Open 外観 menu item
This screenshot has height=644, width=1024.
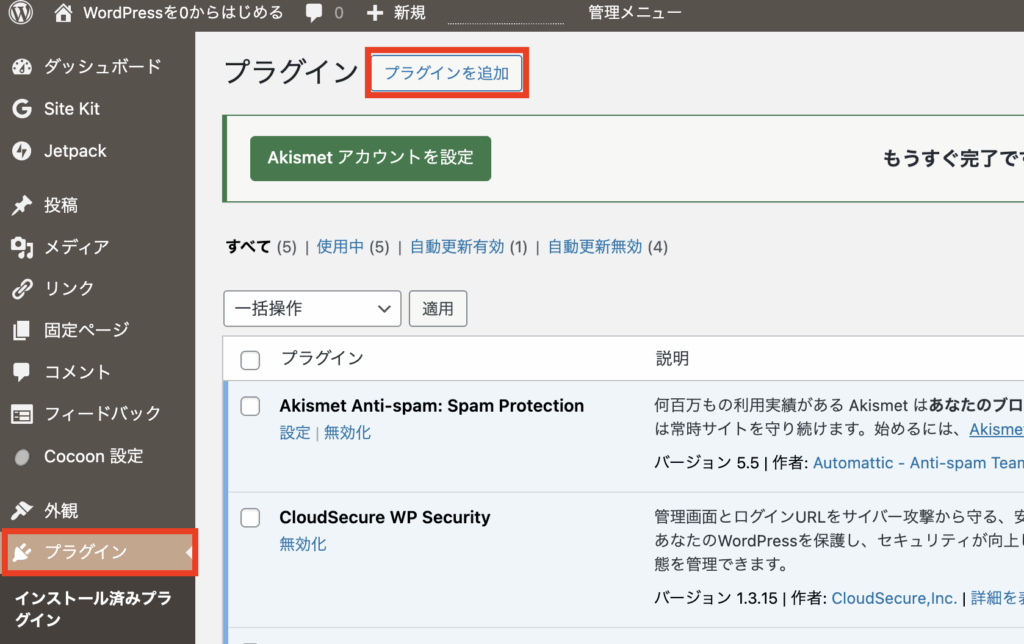(61, 510)
